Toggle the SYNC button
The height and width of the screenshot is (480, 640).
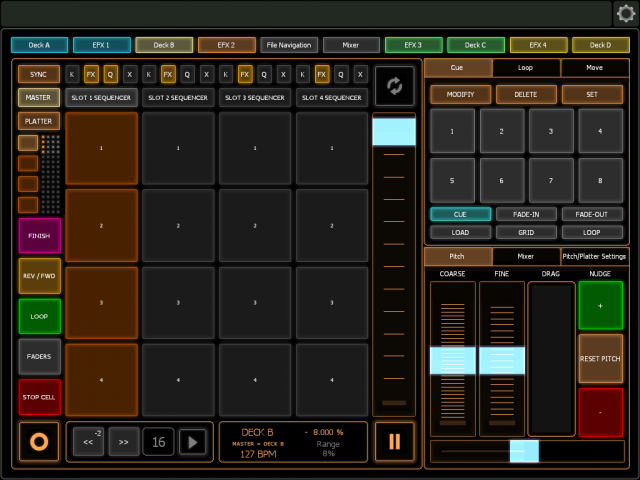tap(39, 74)
